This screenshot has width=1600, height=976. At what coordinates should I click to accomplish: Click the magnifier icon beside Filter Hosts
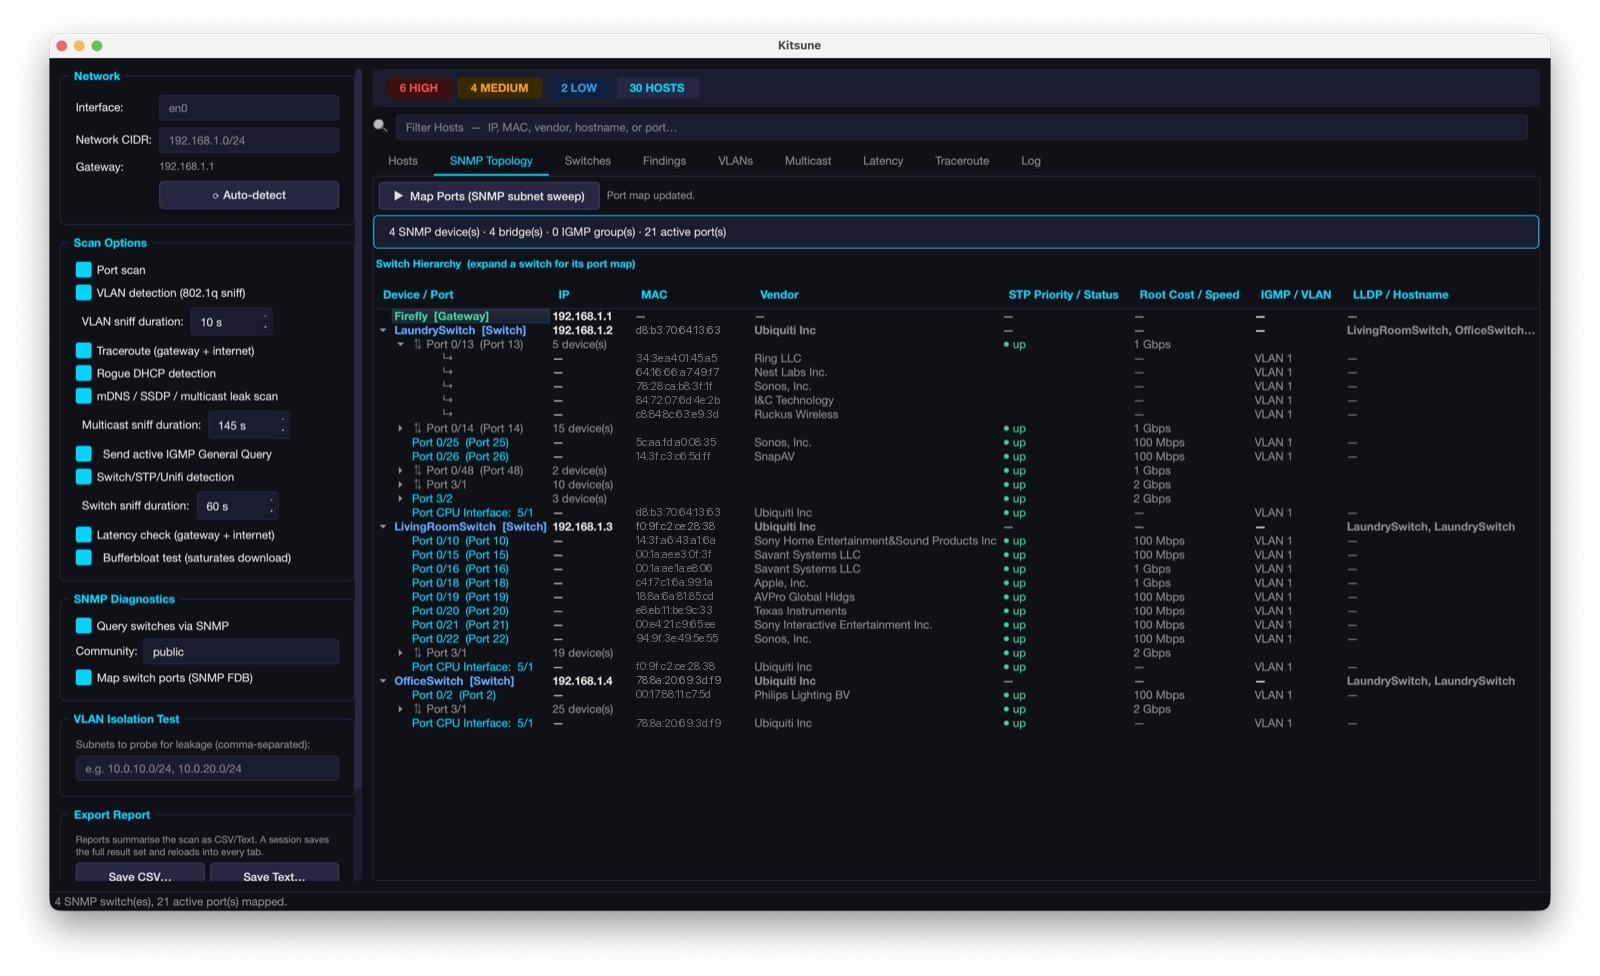click(380, 126)
